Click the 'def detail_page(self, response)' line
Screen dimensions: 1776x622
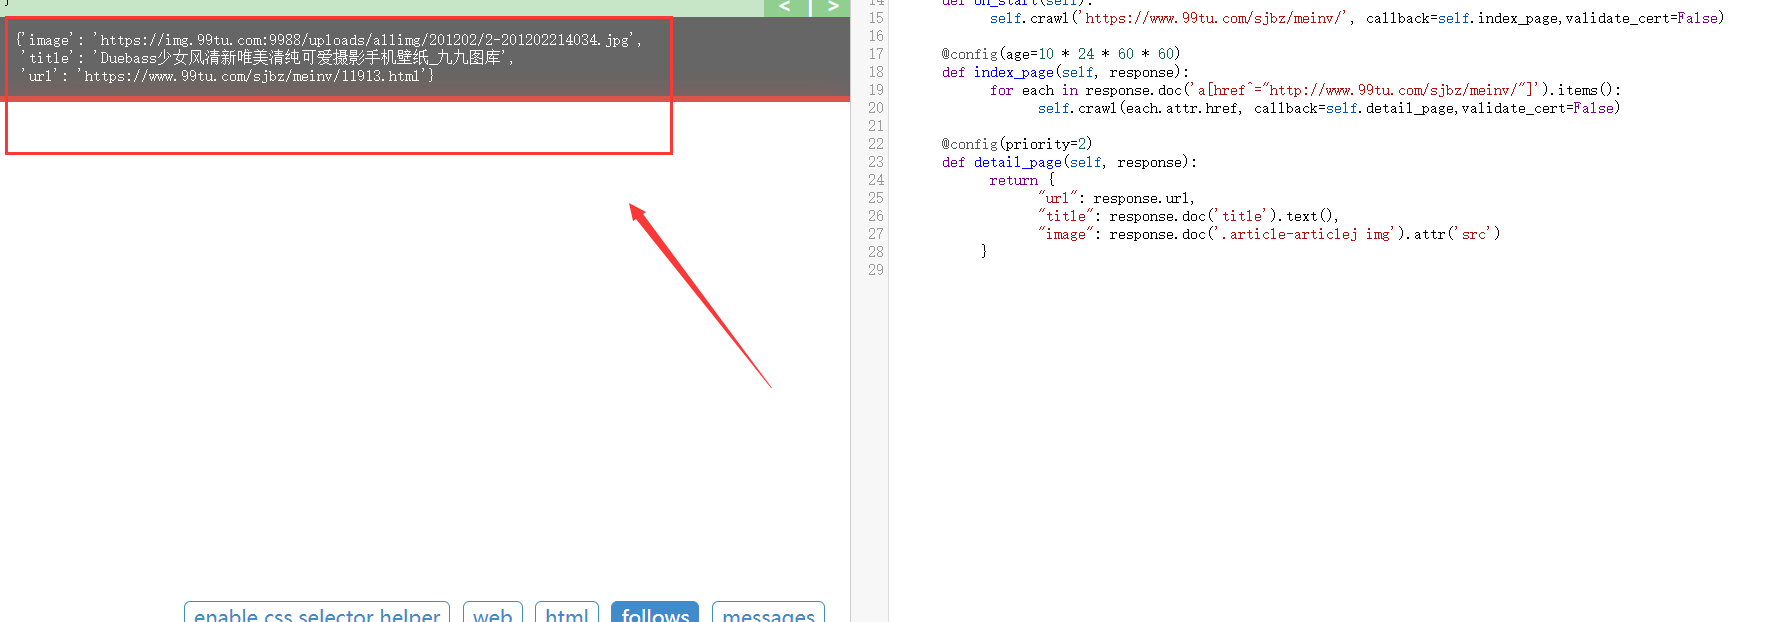coord(1069,162)
